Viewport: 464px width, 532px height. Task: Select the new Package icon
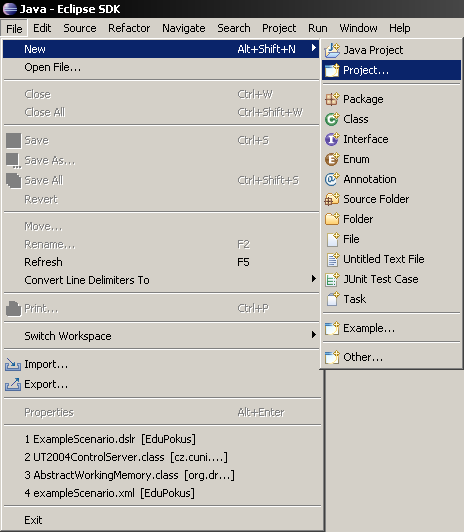tap(332, 99)
